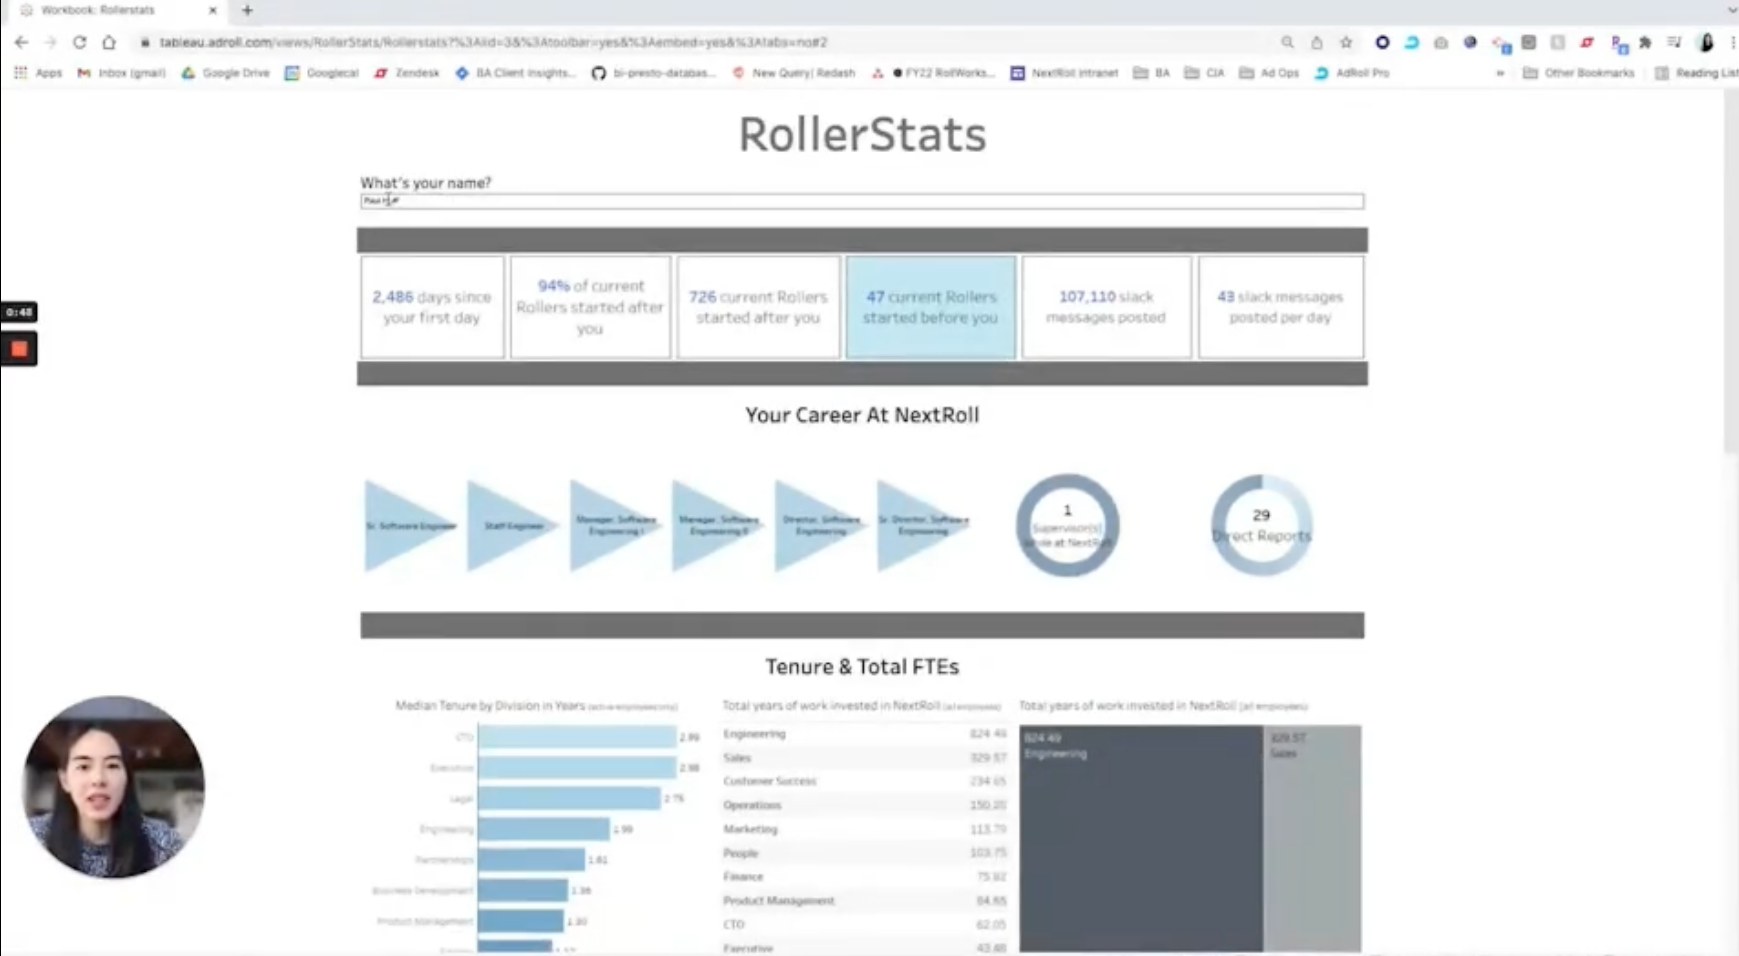
Task: Close the Workbook: Rollerstats tab
Action: coord(212,10)
